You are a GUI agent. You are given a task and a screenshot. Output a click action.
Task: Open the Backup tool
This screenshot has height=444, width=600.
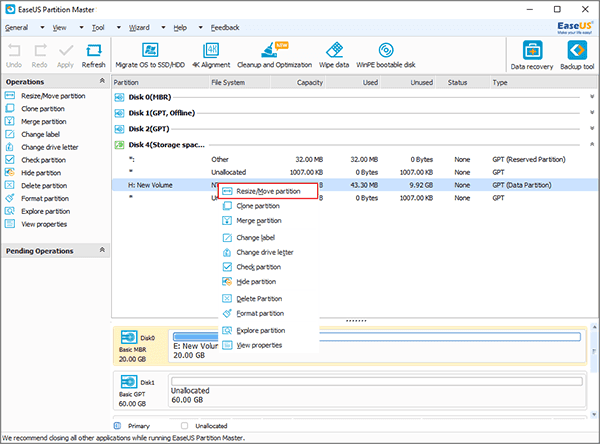[x=577, y=56]
